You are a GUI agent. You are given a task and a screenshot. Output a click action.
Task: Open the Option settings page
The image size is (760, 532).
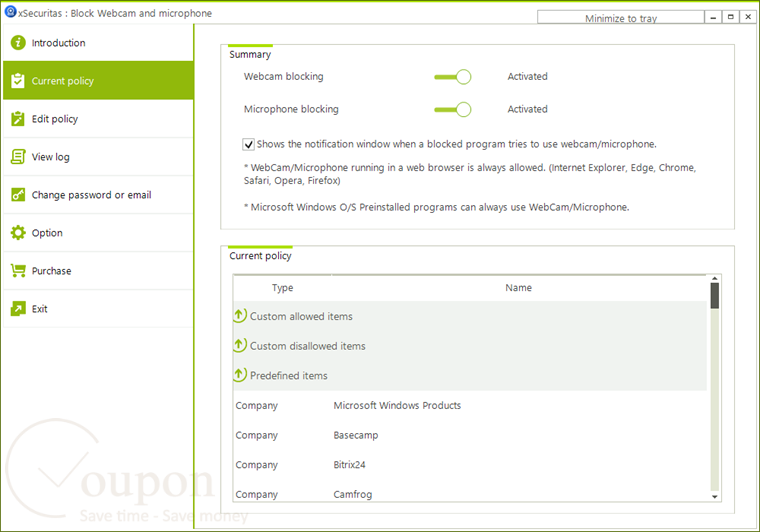tap(98, 233)
